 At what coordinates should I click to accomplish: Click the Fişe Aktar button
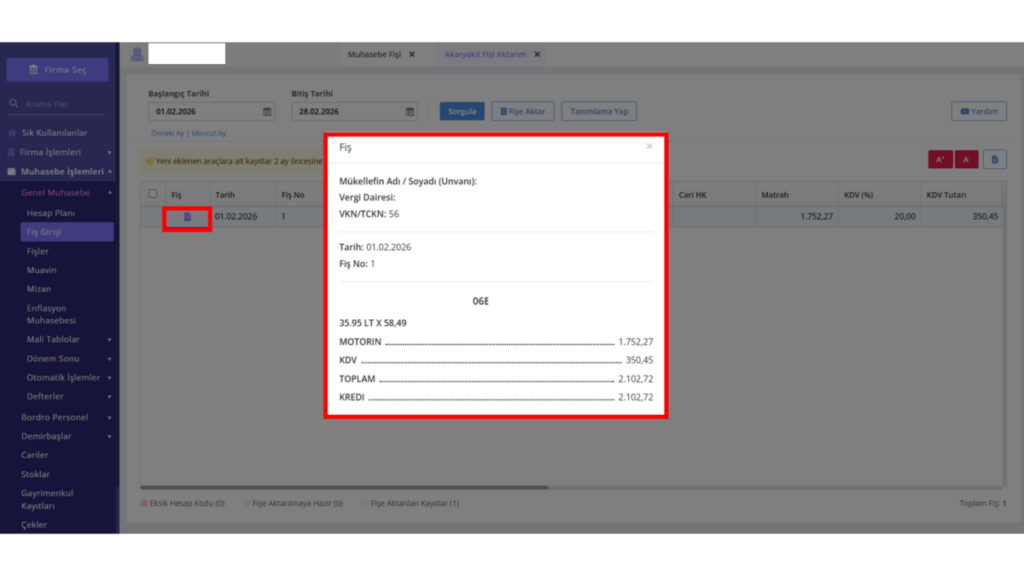(522, 111)
